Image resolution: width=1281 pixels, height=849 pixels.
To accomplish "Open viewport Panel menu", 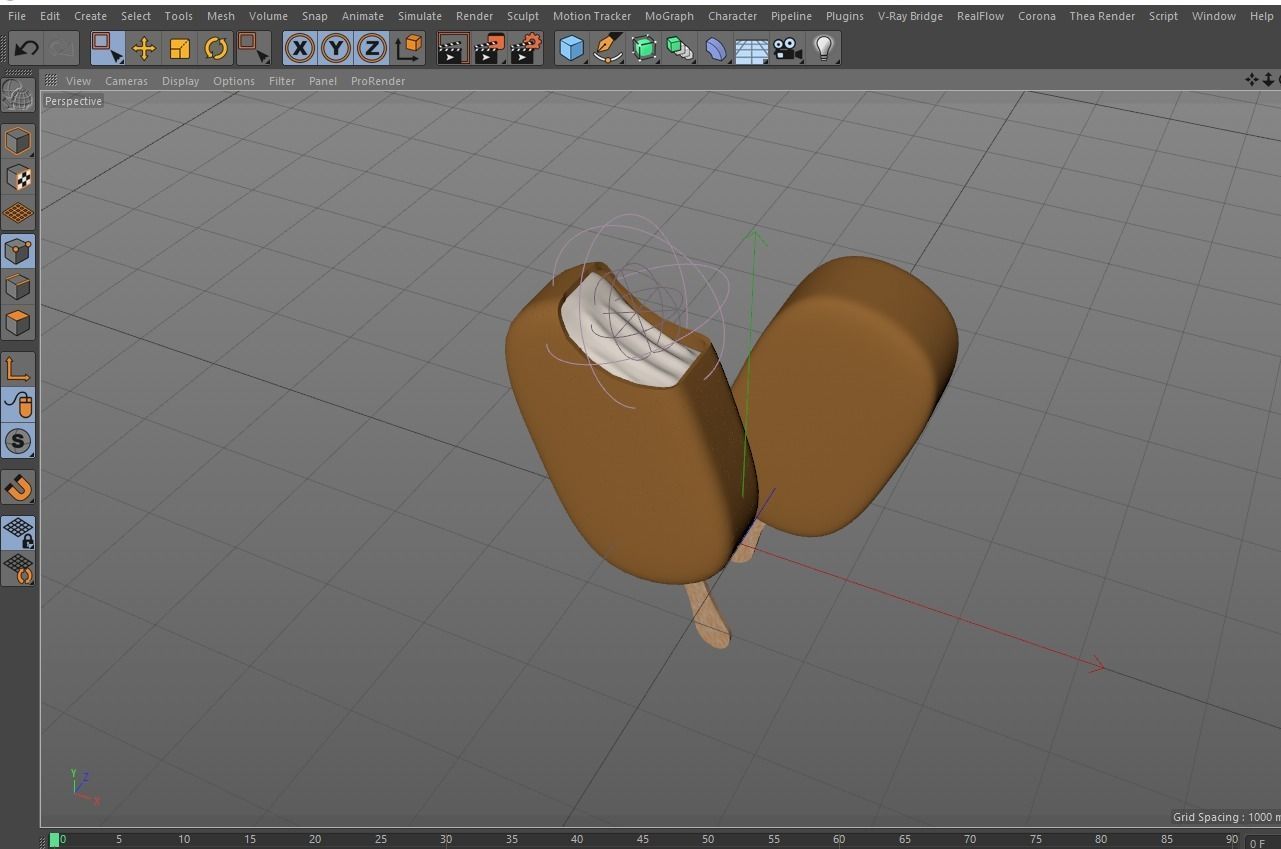I will point(323,81).
